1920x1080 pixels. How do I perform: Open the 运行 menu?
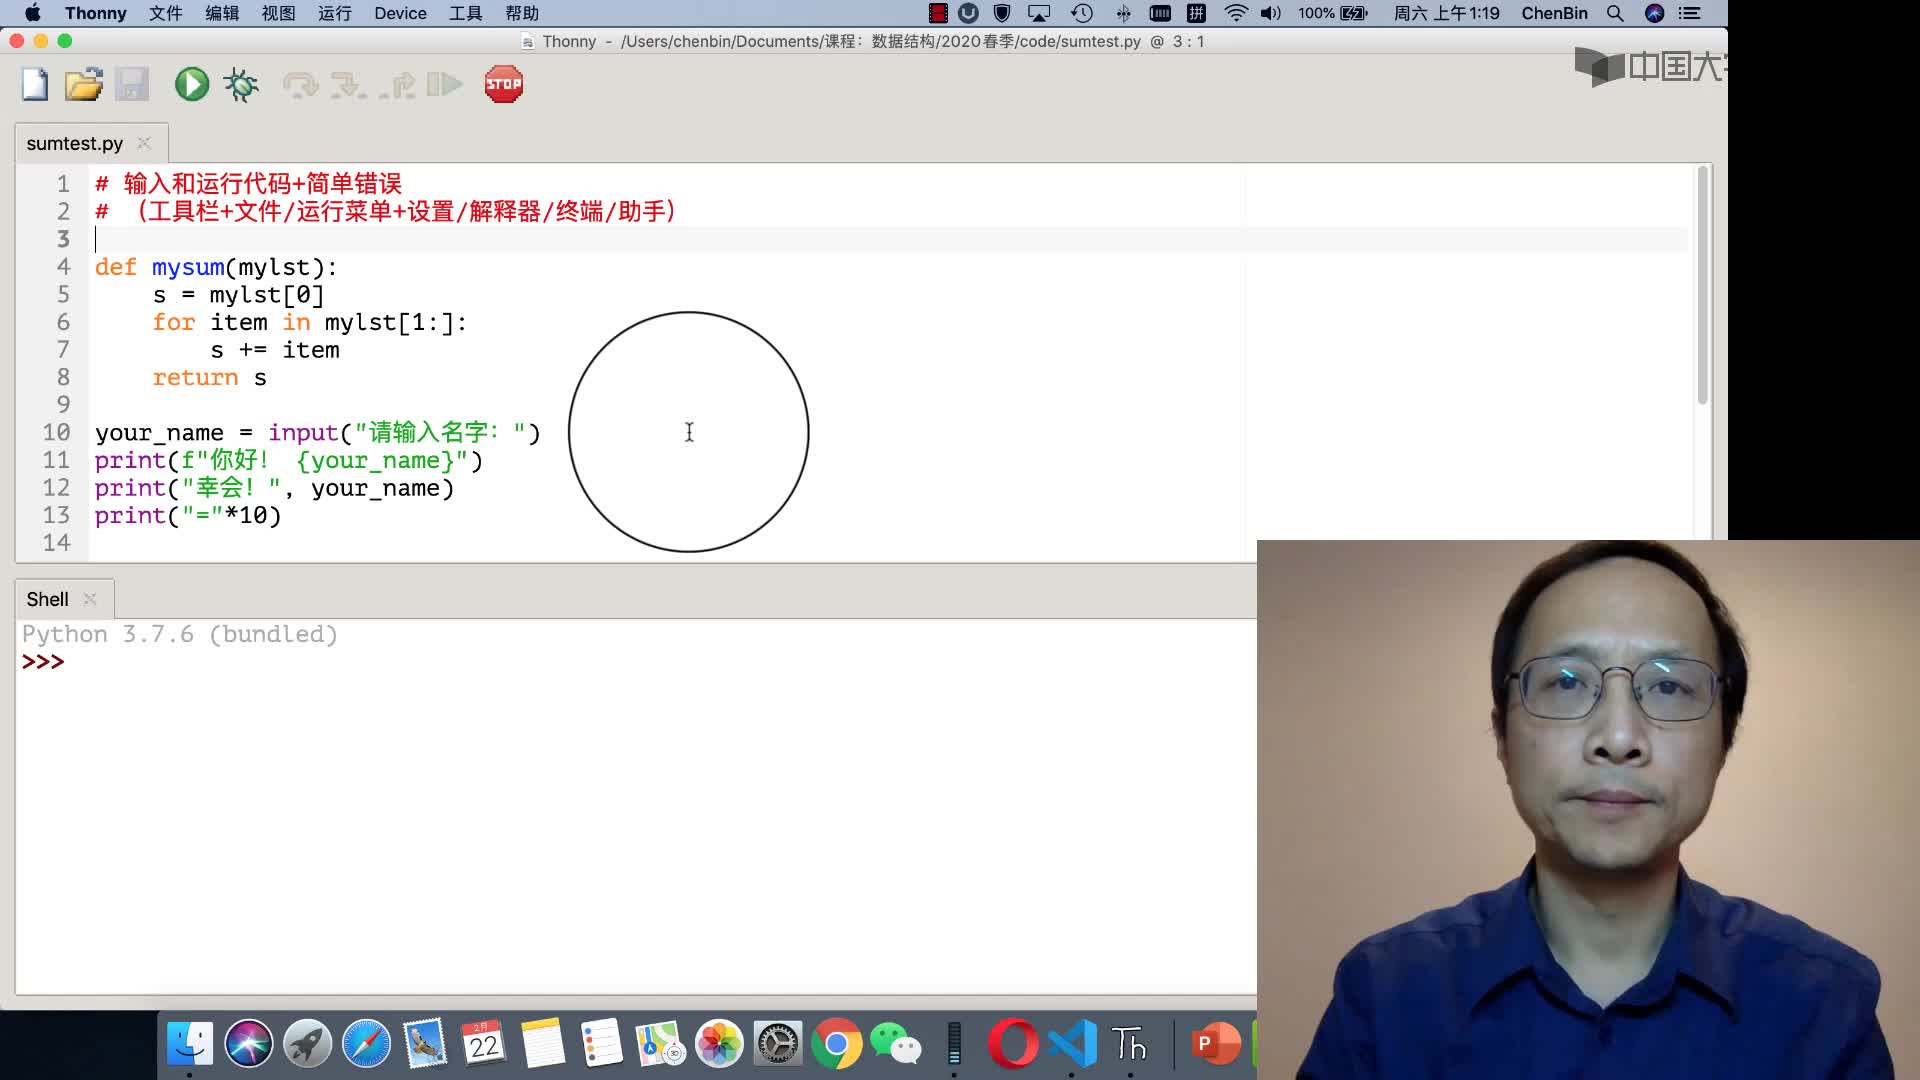click(335, 13)
